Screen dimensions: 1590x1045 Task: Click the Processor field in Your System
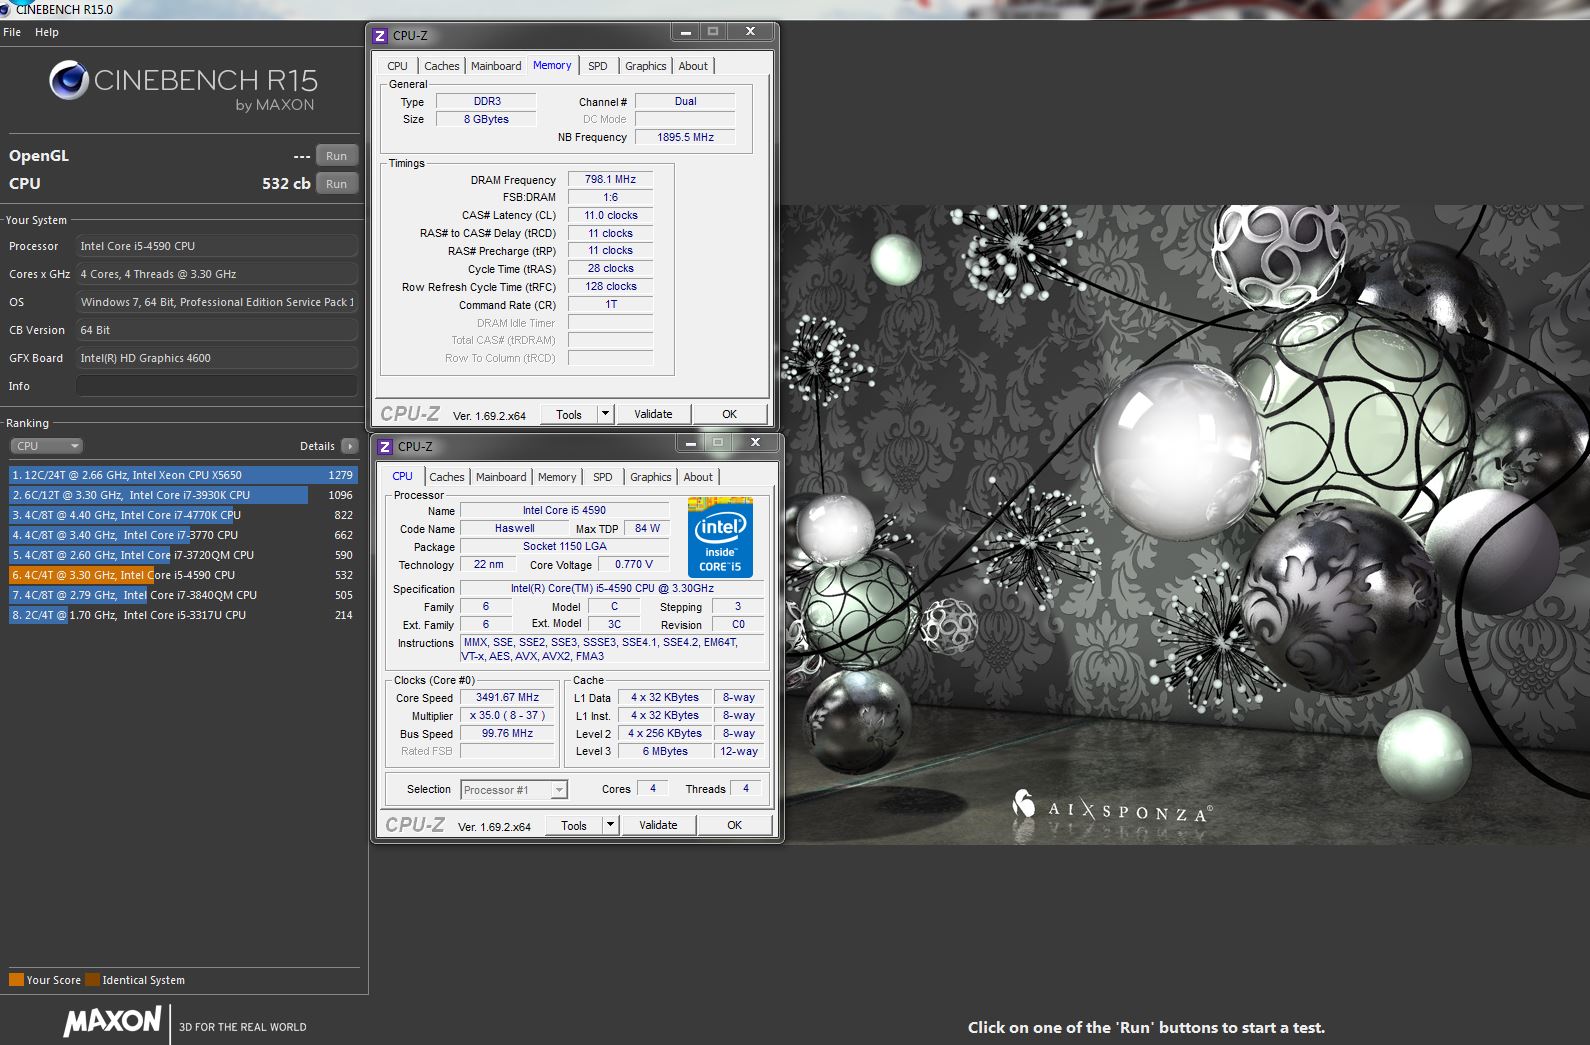(217, 246)
